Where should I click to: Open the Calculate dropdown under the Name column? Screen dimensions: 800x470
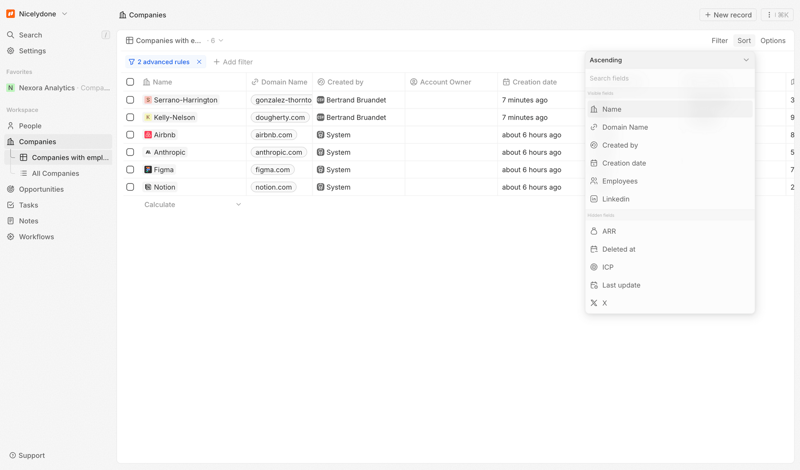(x=192, y=204)
